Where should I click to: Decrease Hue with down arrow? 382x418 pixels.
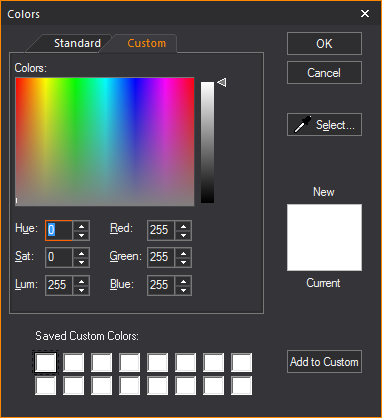click(x=81, y=235)
